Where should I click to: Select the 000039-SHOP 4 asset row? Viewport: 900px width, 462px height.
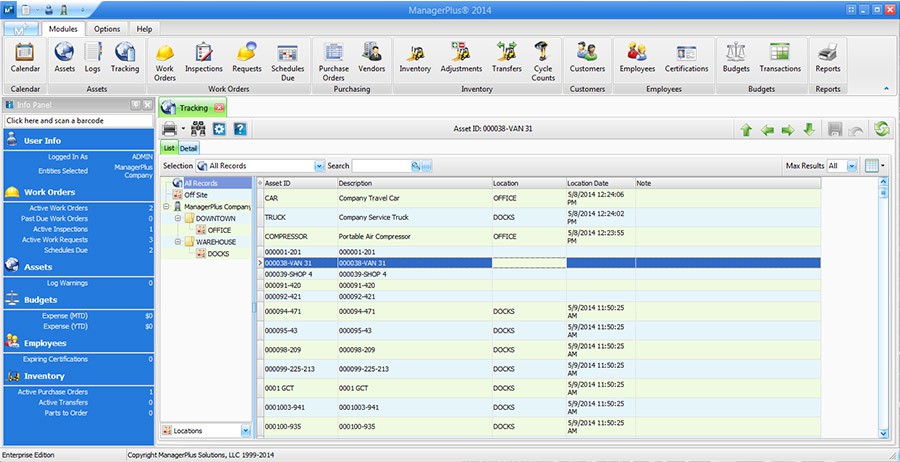click(x=541, y=274)
